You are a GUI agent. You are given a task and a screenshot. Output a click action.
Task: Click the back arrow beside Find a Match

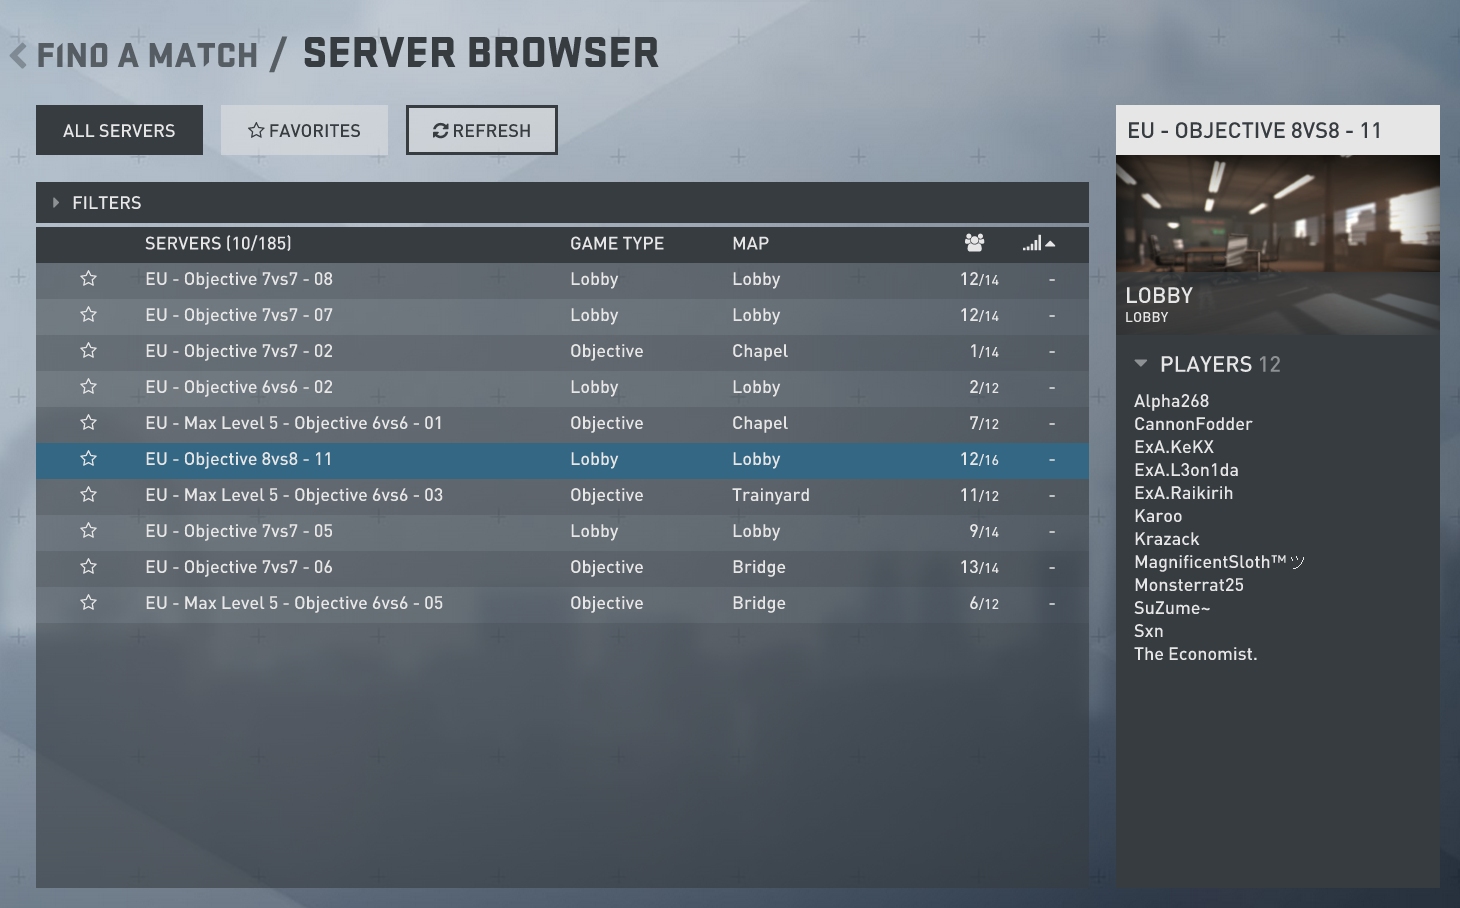(18, 55)
